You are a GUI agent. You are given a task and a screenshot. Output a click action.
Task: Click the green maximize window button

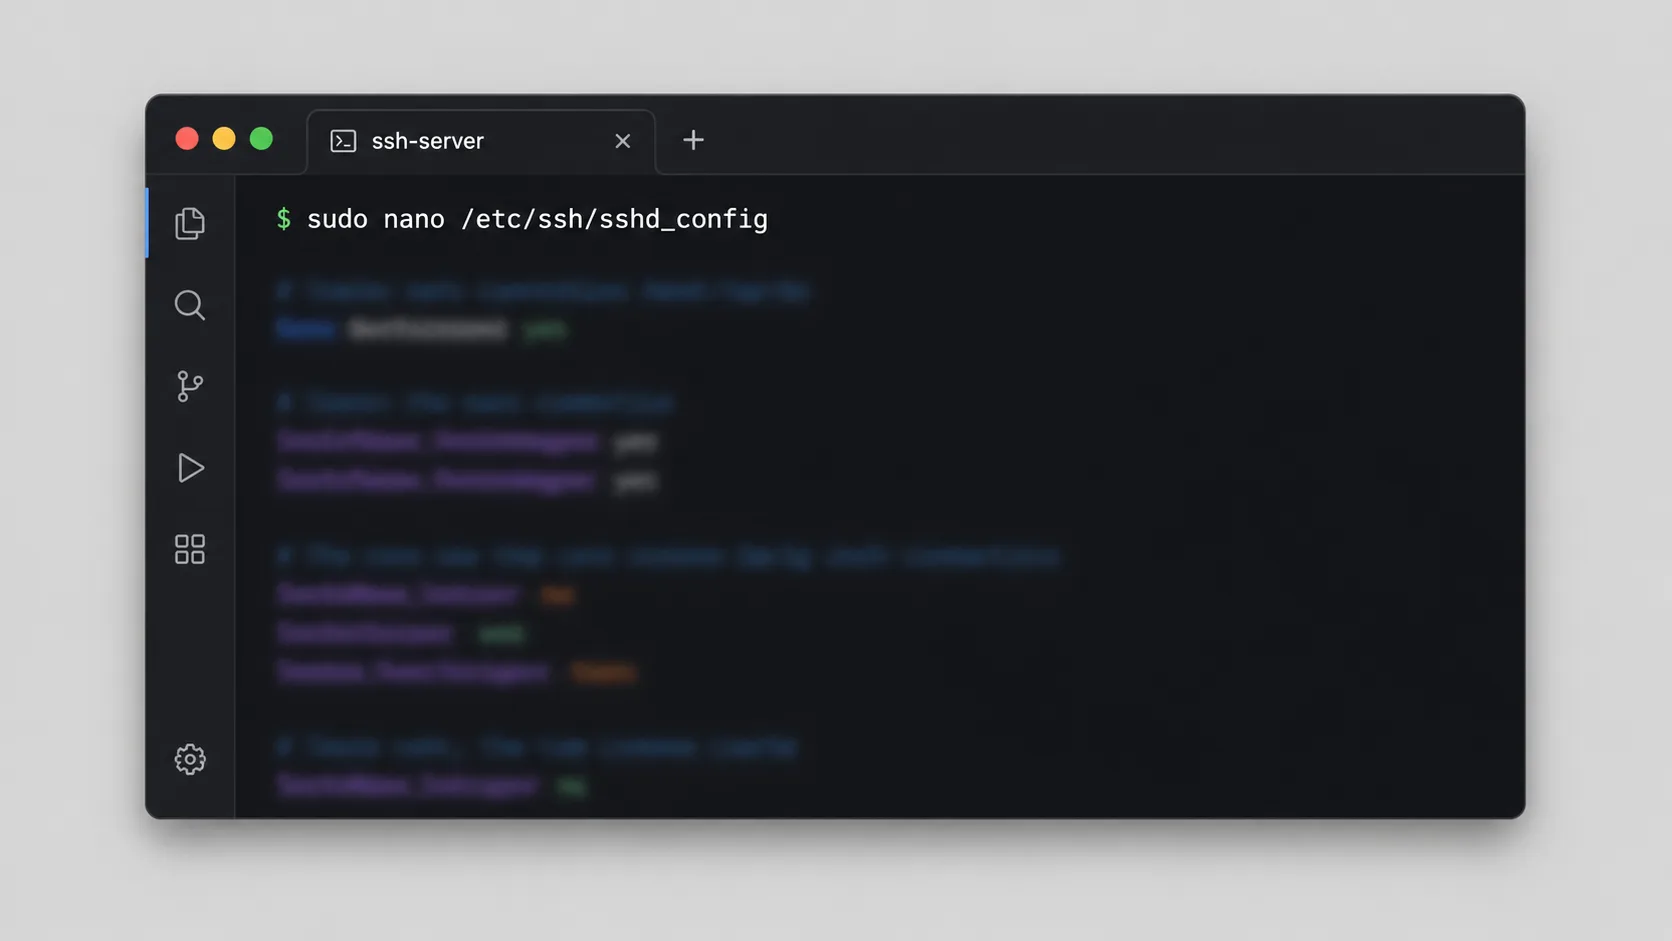pos(261,139)
